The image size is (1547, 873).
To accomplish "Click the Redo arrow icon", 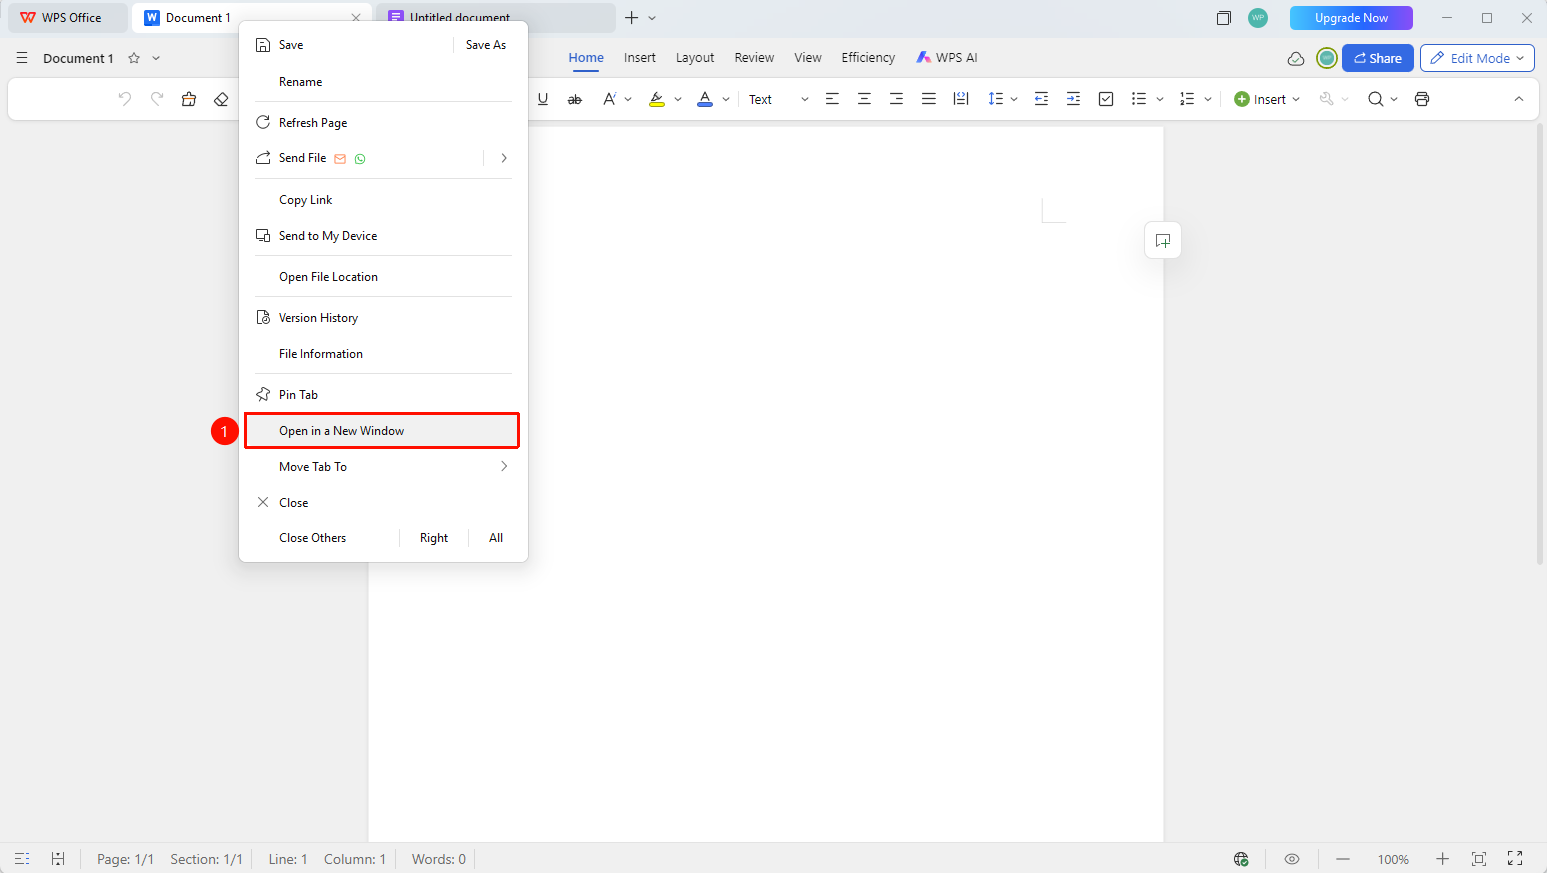I will pyautogui.click(x=157, y=99).
